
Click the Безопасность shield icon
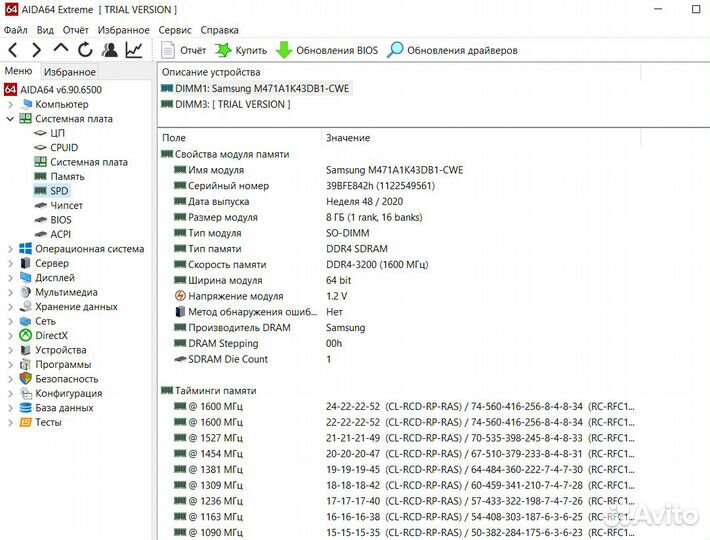26,378
